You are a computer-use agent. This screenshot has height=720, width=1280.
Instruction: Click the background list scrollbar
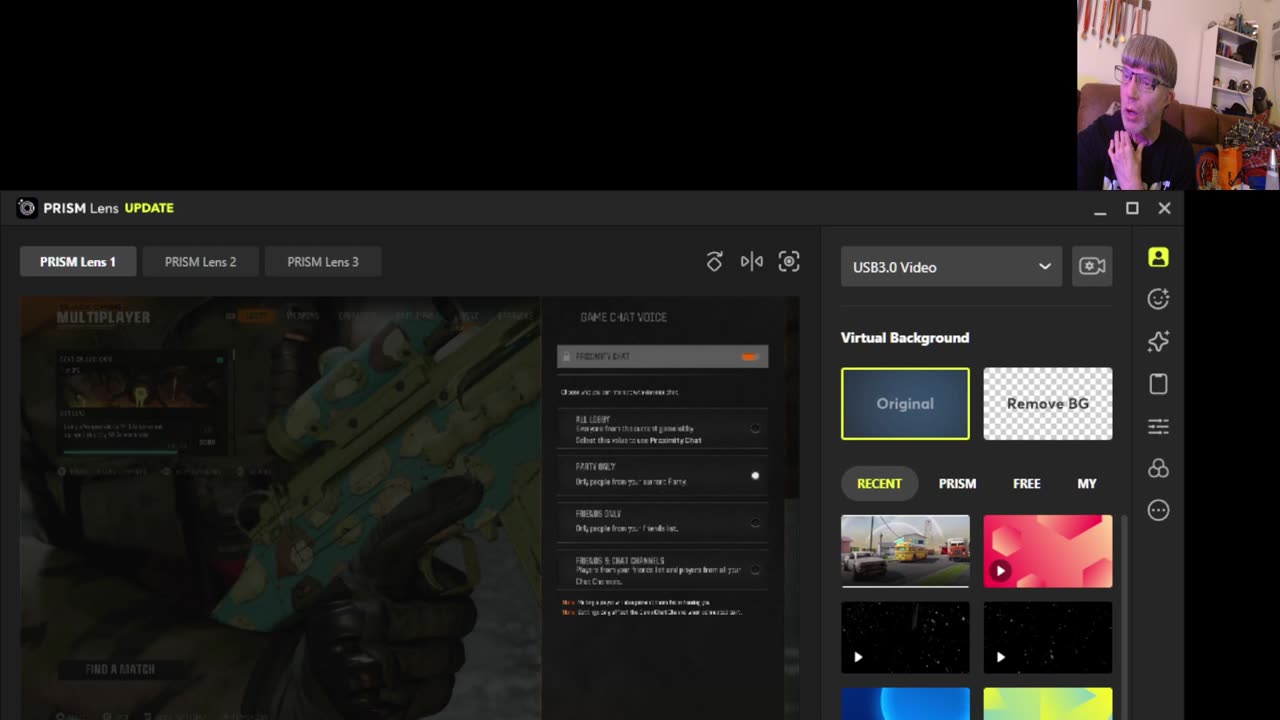point(1125,617)
